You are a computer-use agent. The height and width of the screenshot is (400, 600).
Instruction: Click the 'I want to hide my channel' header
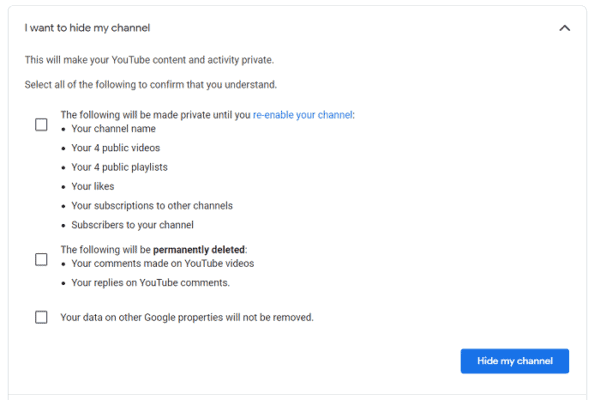point(88,28)
